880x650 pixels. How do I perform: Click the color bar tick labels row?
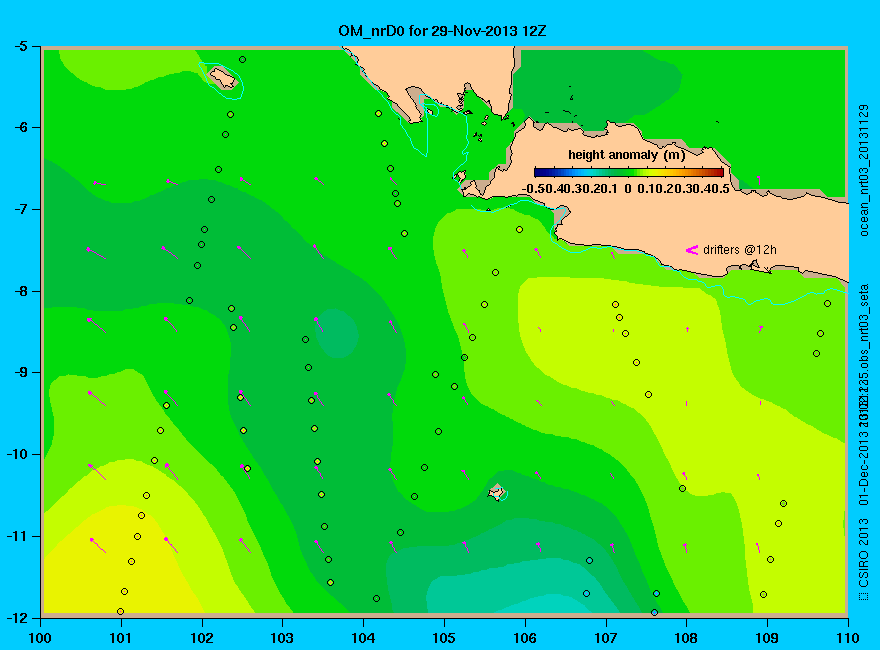pyautogui.click(x=626, y=189)
